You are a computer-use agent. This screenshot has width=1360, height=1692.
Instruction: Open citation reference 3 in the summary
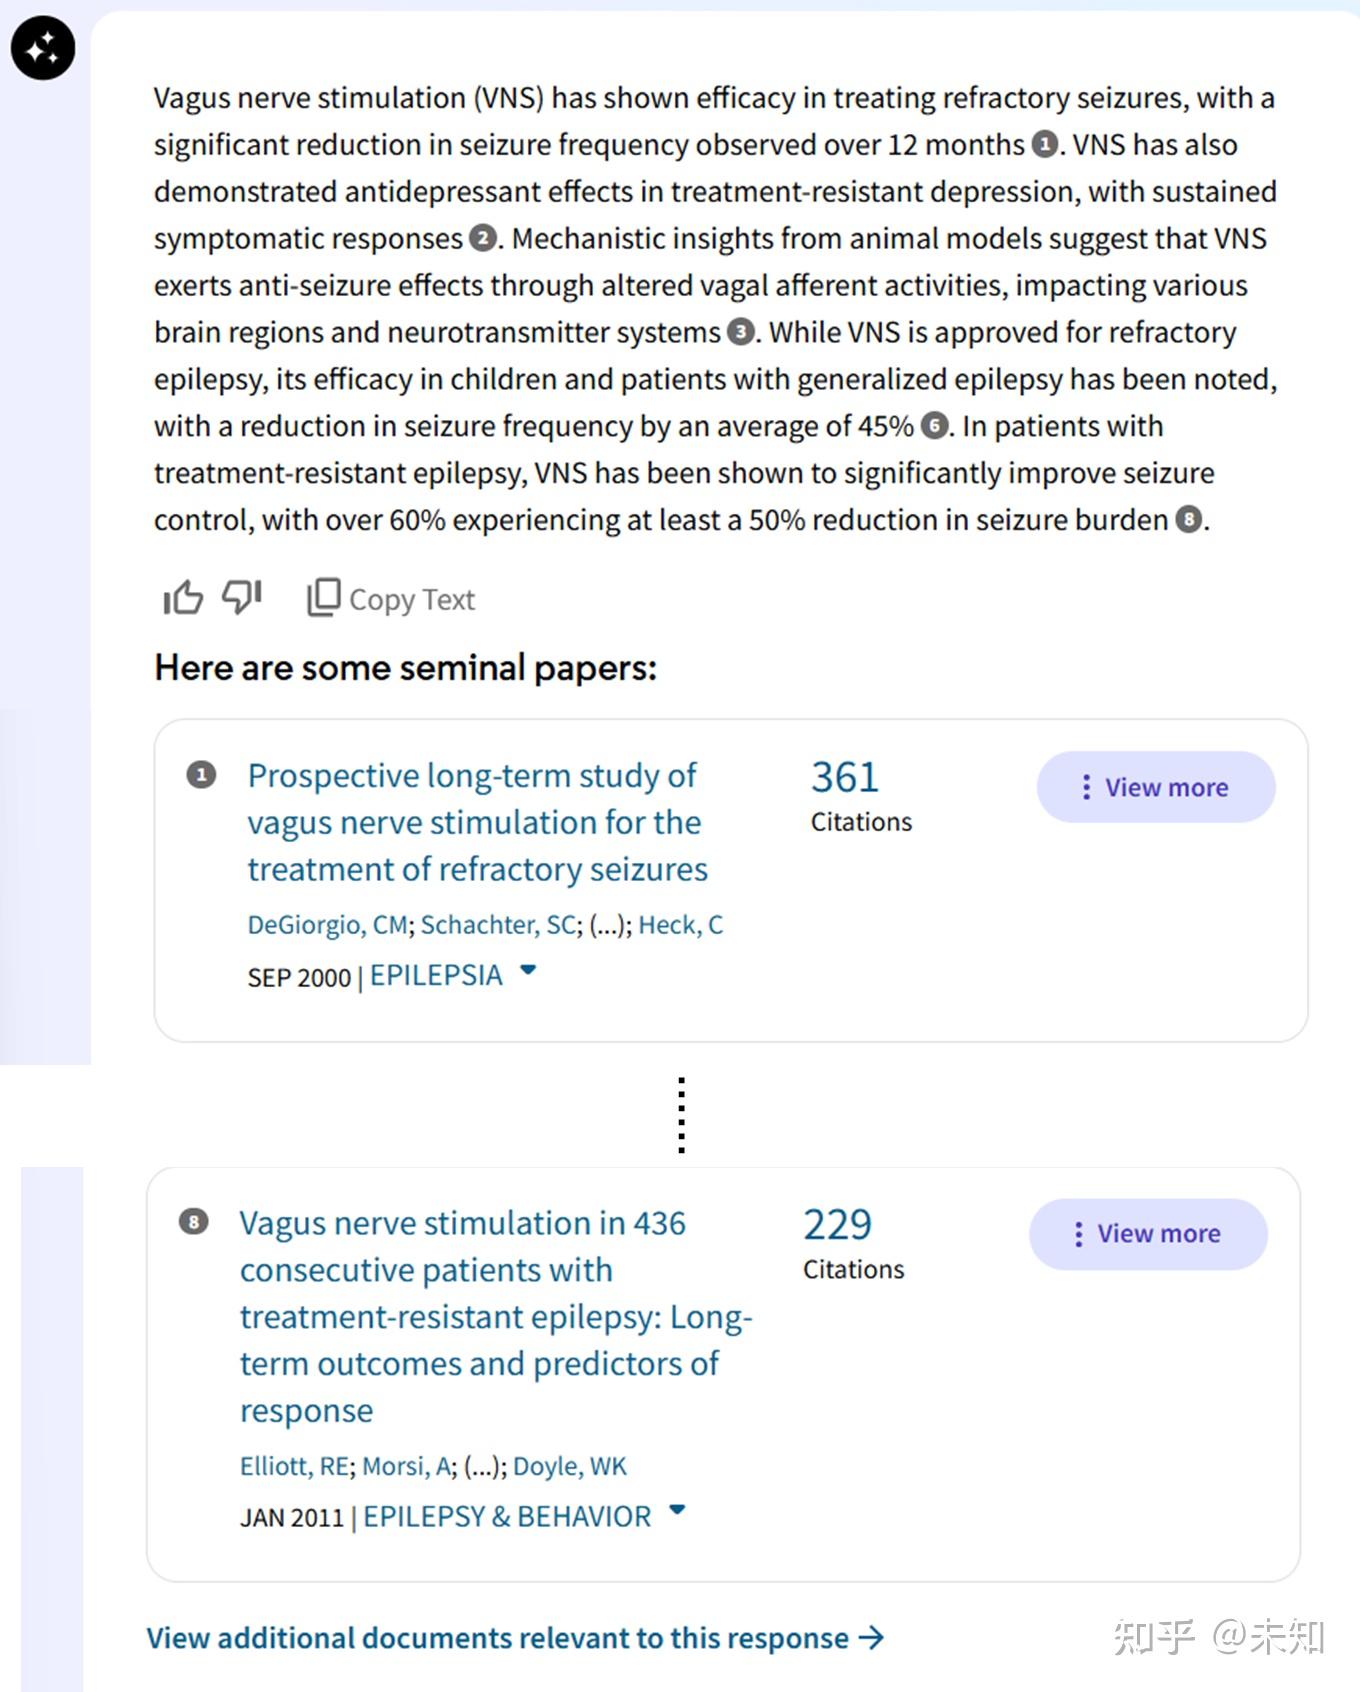pos(740,332)
